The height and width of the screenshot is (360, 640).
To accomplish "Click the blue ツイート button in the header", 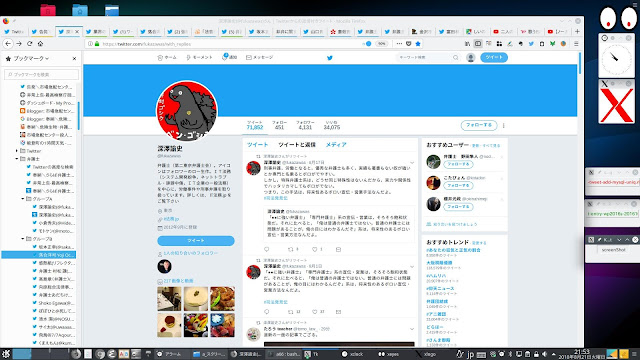I will (x=494, y=58).
